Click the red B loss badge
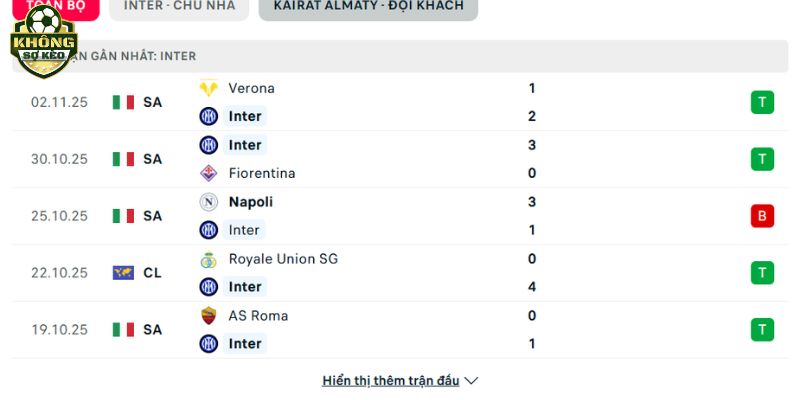Viewport: 800px width, 400px height. (762, 216)
